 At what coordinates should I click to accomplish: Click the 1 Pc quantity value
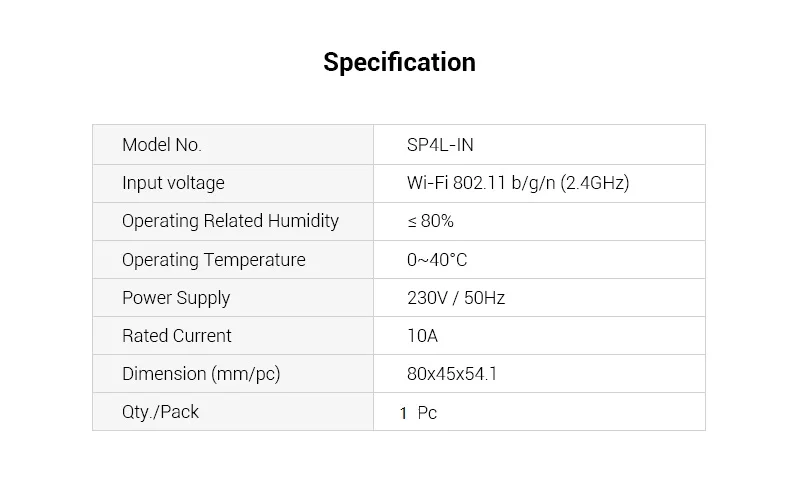pyautogui.click(x=418, y=413)
